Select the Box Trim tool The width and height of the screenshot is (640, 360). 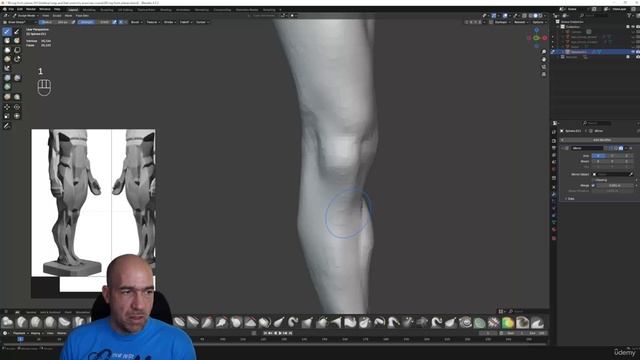click(17, 59)
